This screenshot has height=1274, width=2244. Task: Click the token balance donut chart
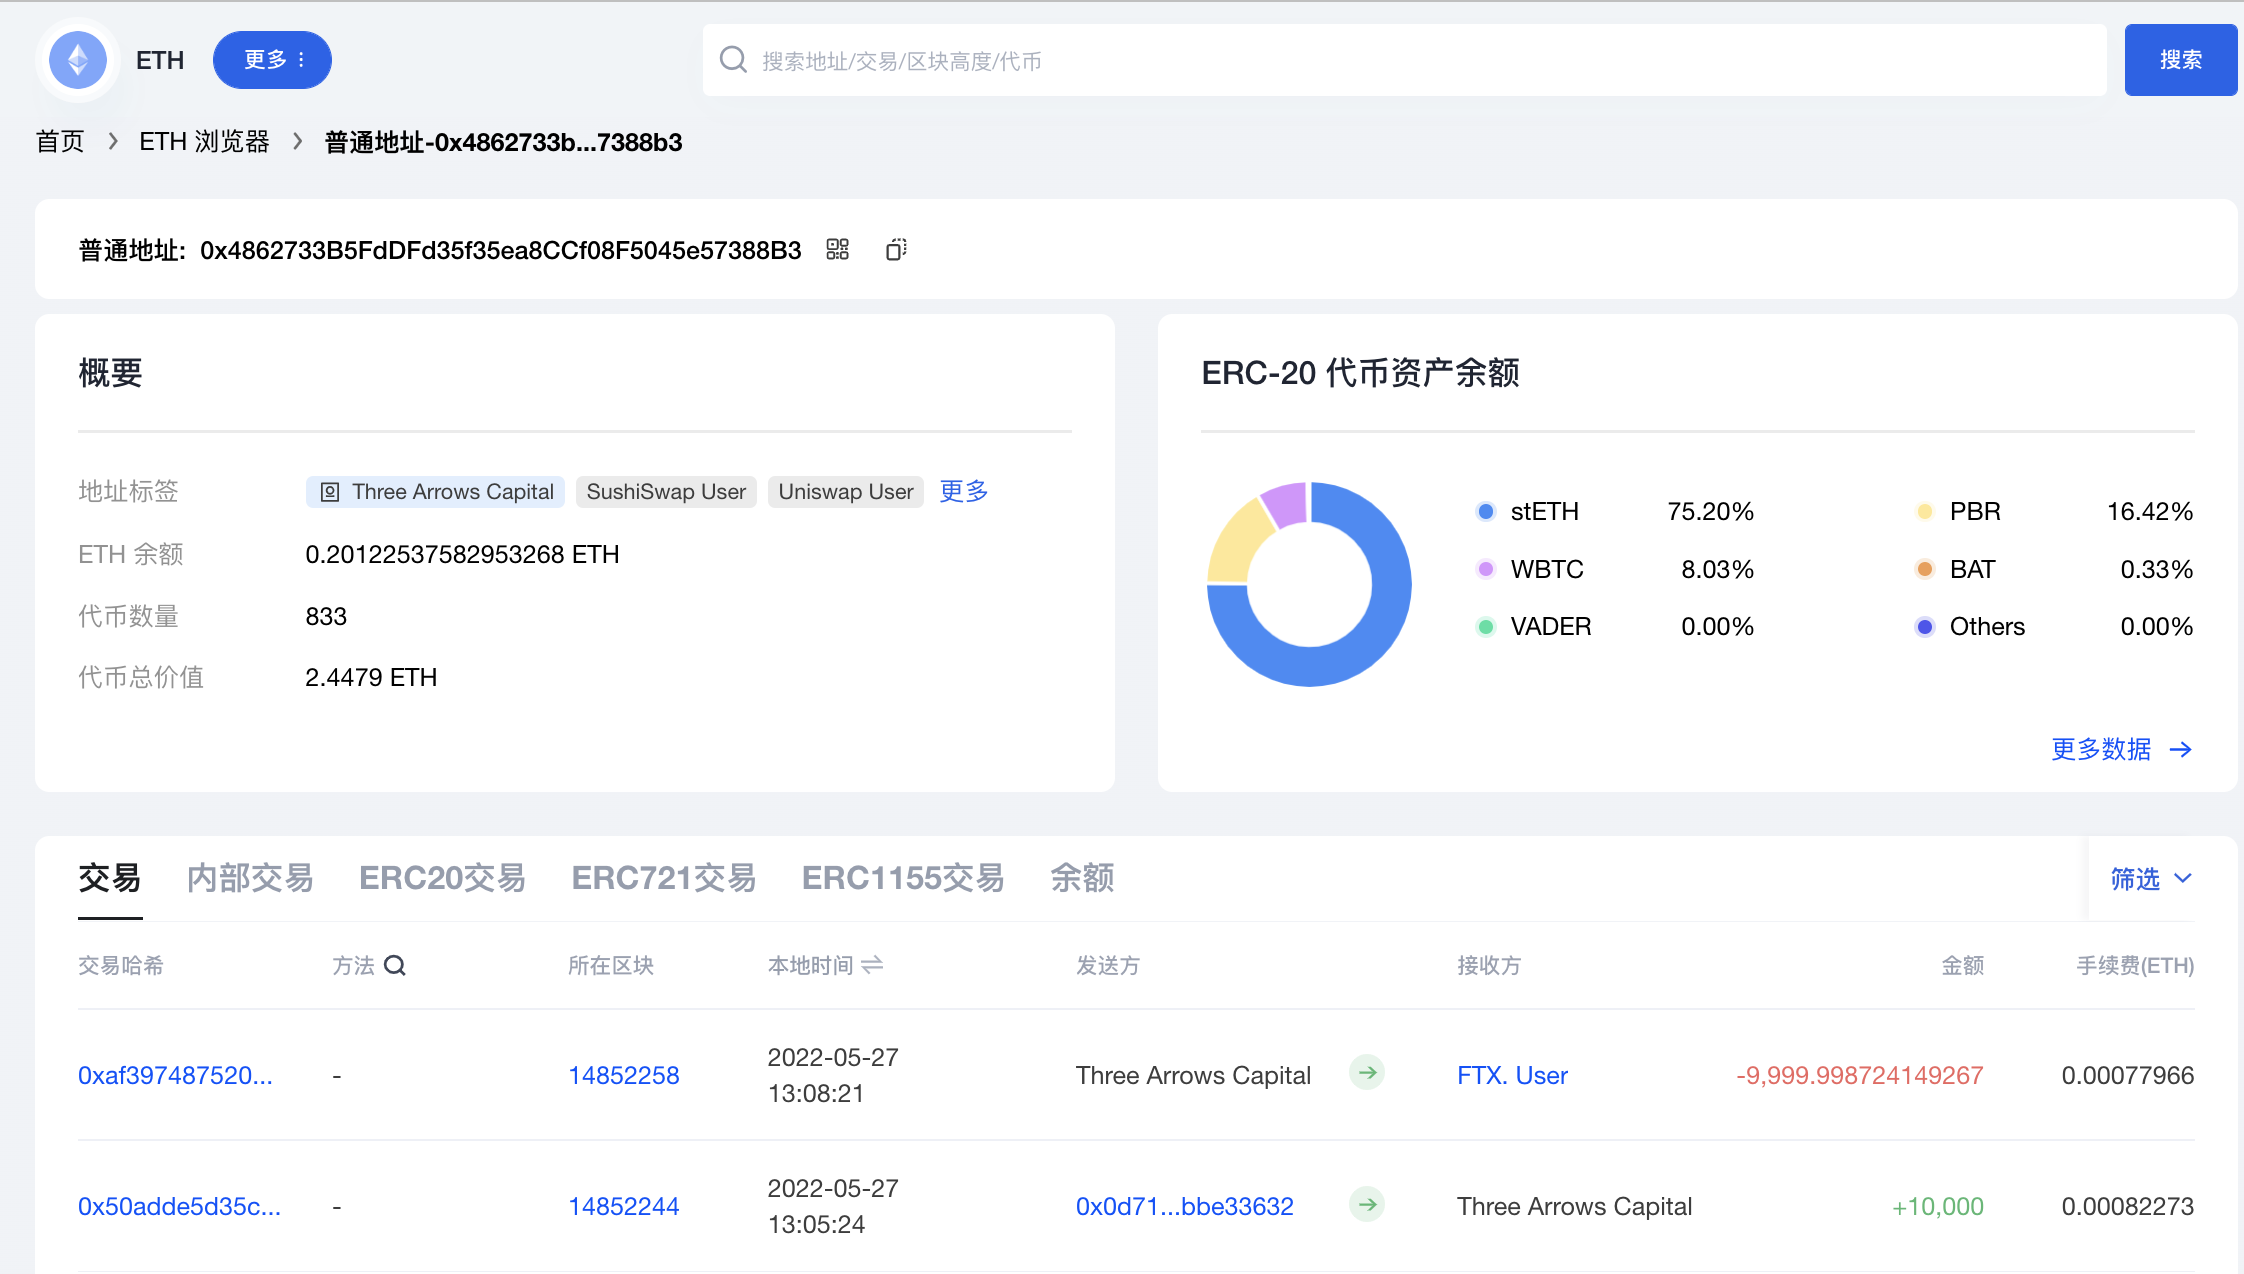click(1309, 584)
